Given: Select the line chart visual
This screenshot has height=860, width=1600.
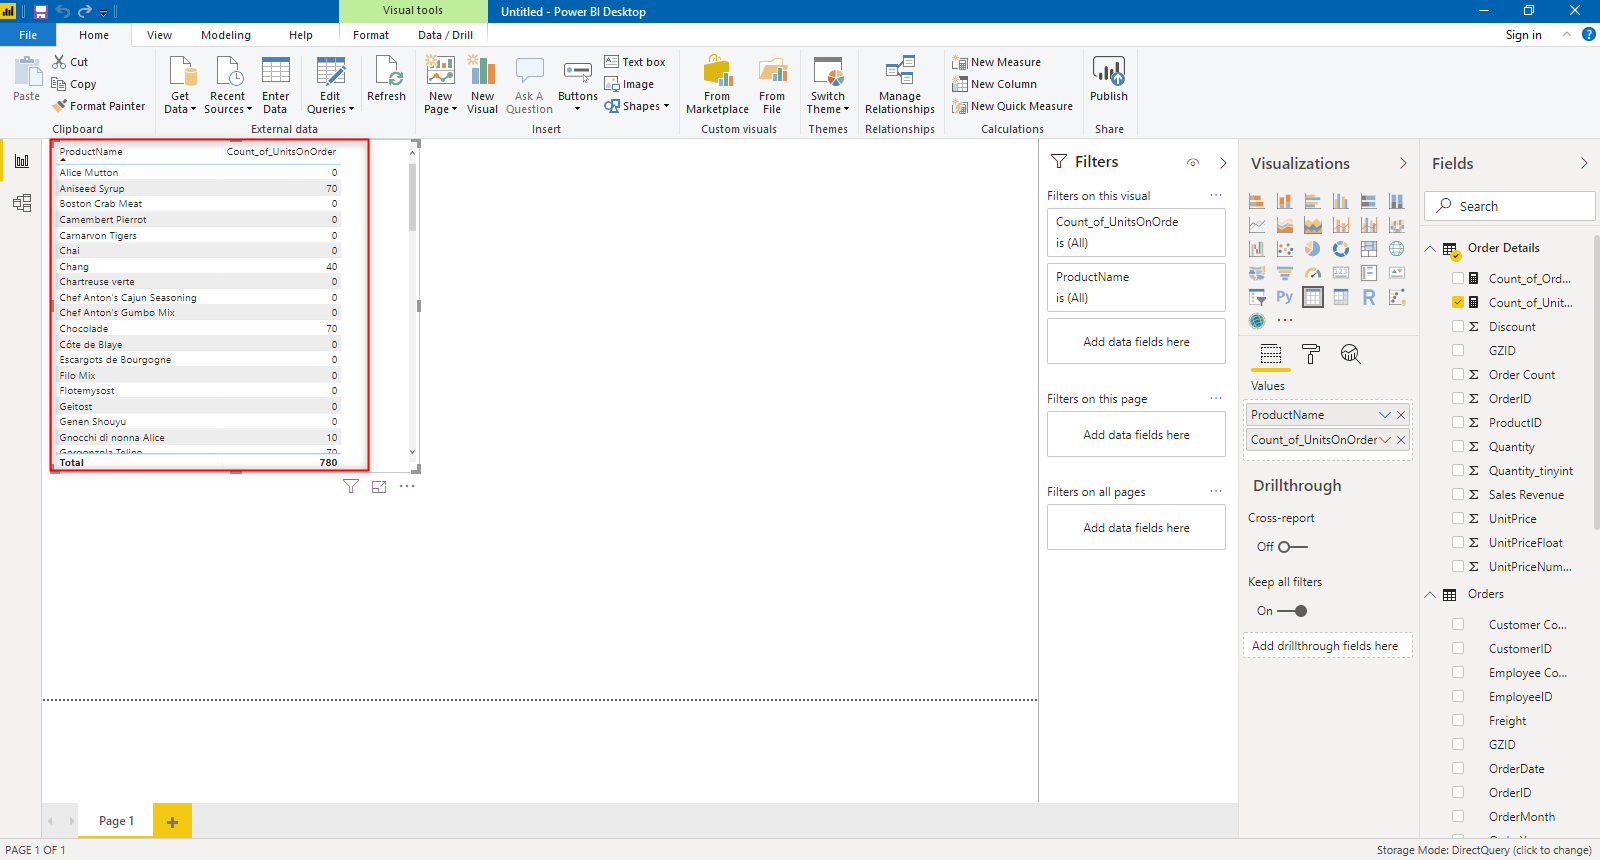Looking at the screenshot, I should coord(1257,225).
